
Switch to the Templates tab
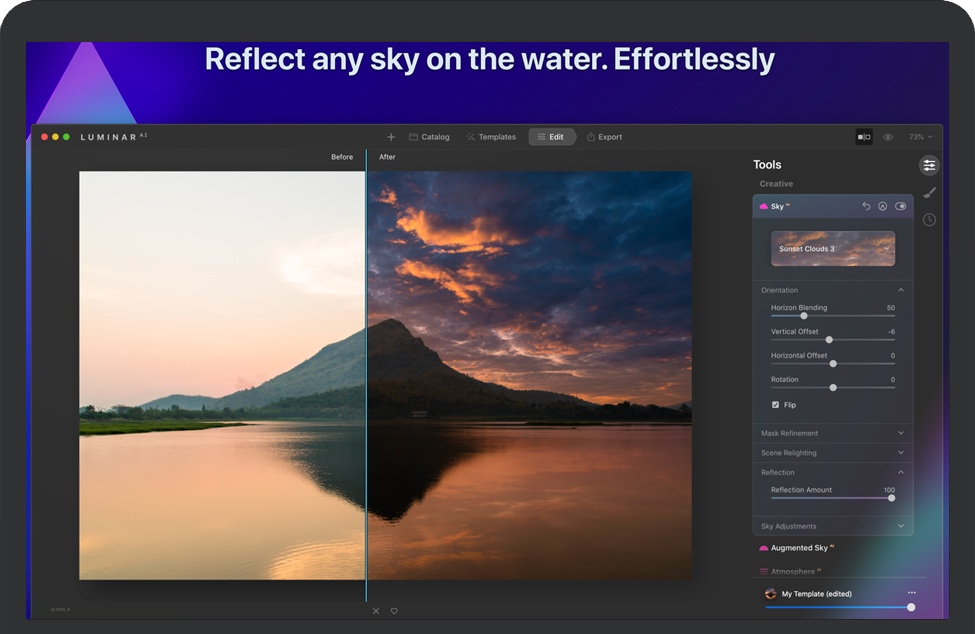point(491,137)
